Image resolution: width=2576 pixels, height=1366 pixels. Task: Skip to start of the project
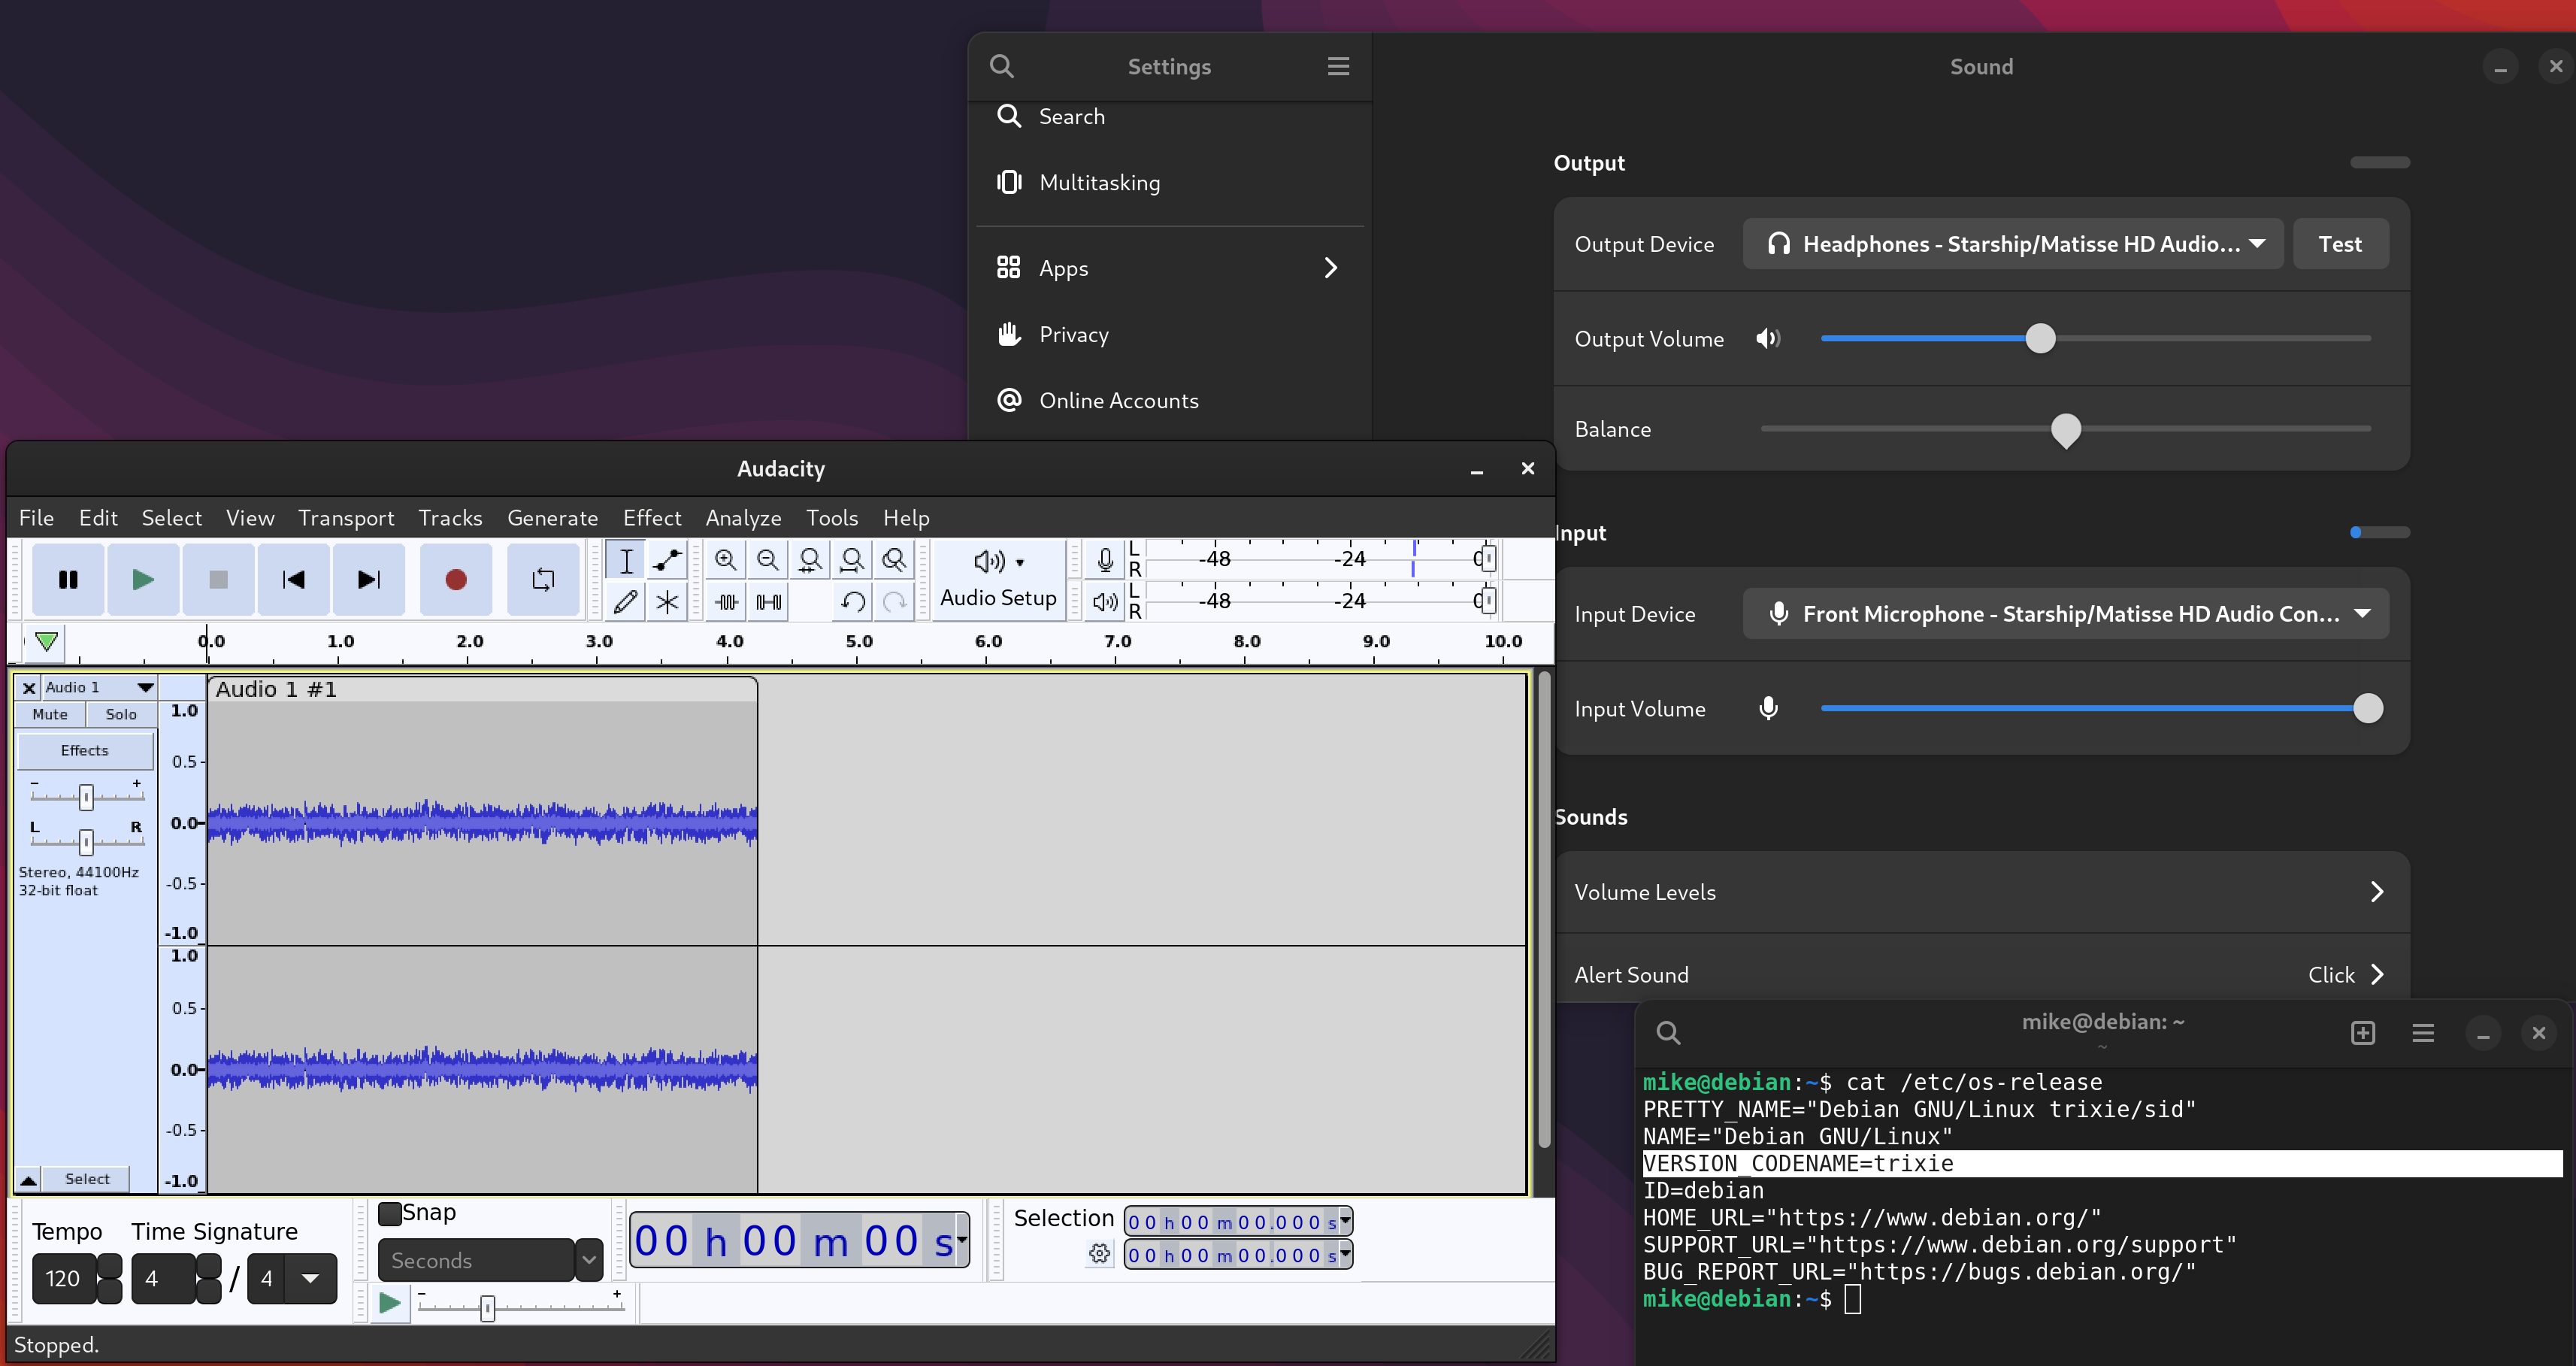point(293,580)
